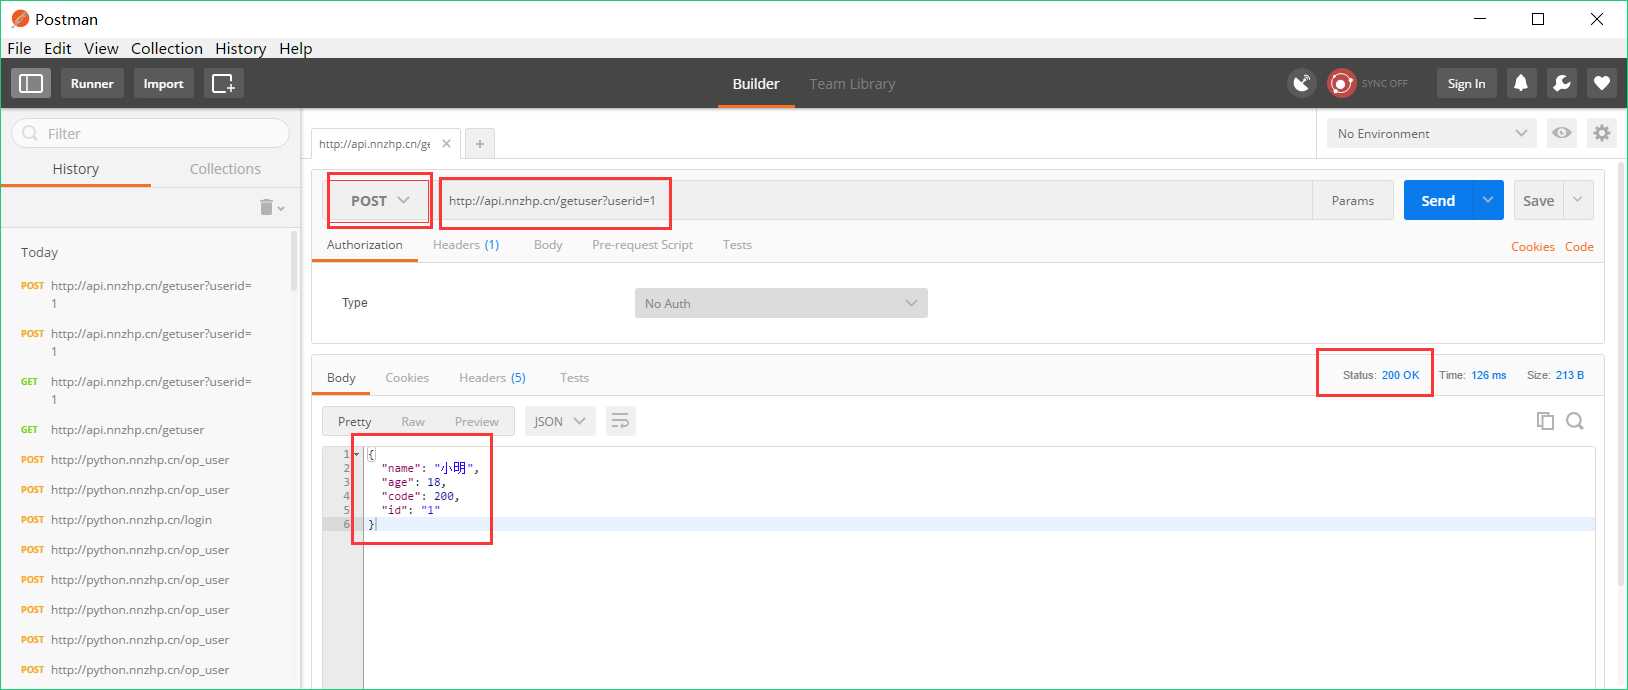Open the File menu
1628x690 pixels.
click(19, 48)
